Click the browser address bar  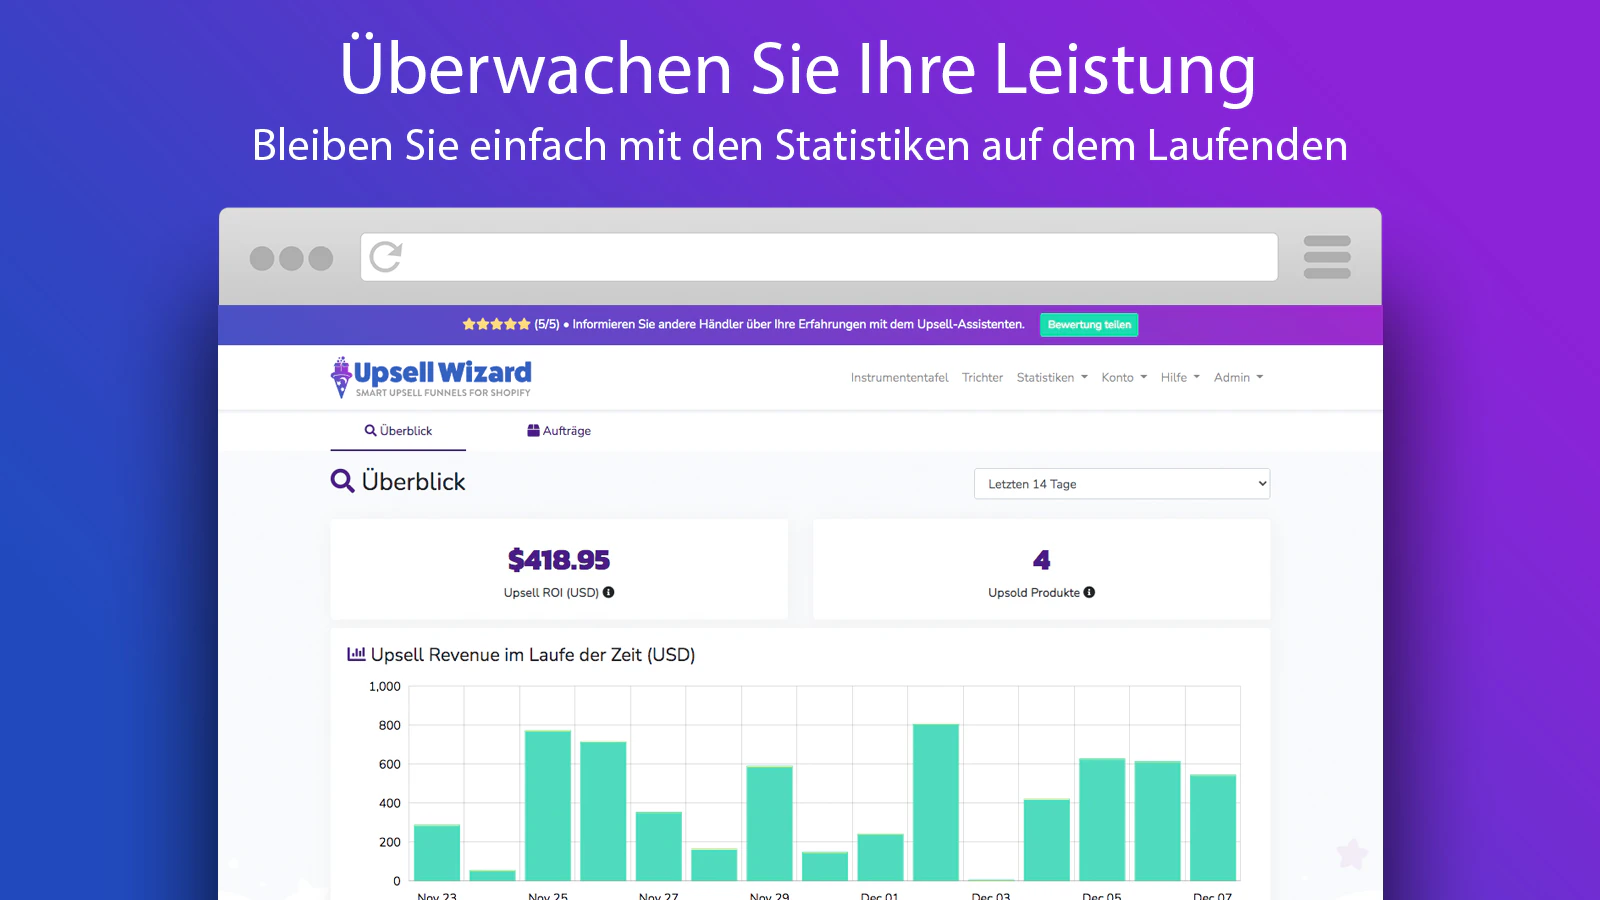[819, 257]
